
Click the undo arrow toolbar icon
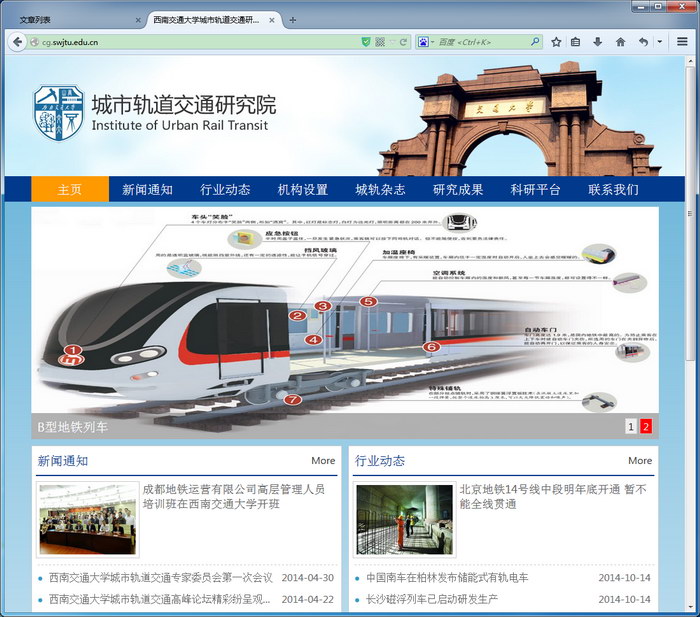pos(643,42)
